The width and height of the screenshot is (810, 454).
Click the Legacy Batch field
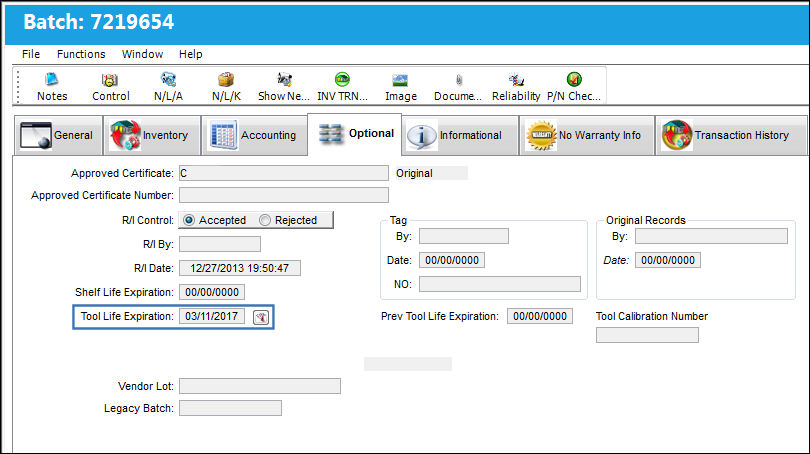(230, 408)
